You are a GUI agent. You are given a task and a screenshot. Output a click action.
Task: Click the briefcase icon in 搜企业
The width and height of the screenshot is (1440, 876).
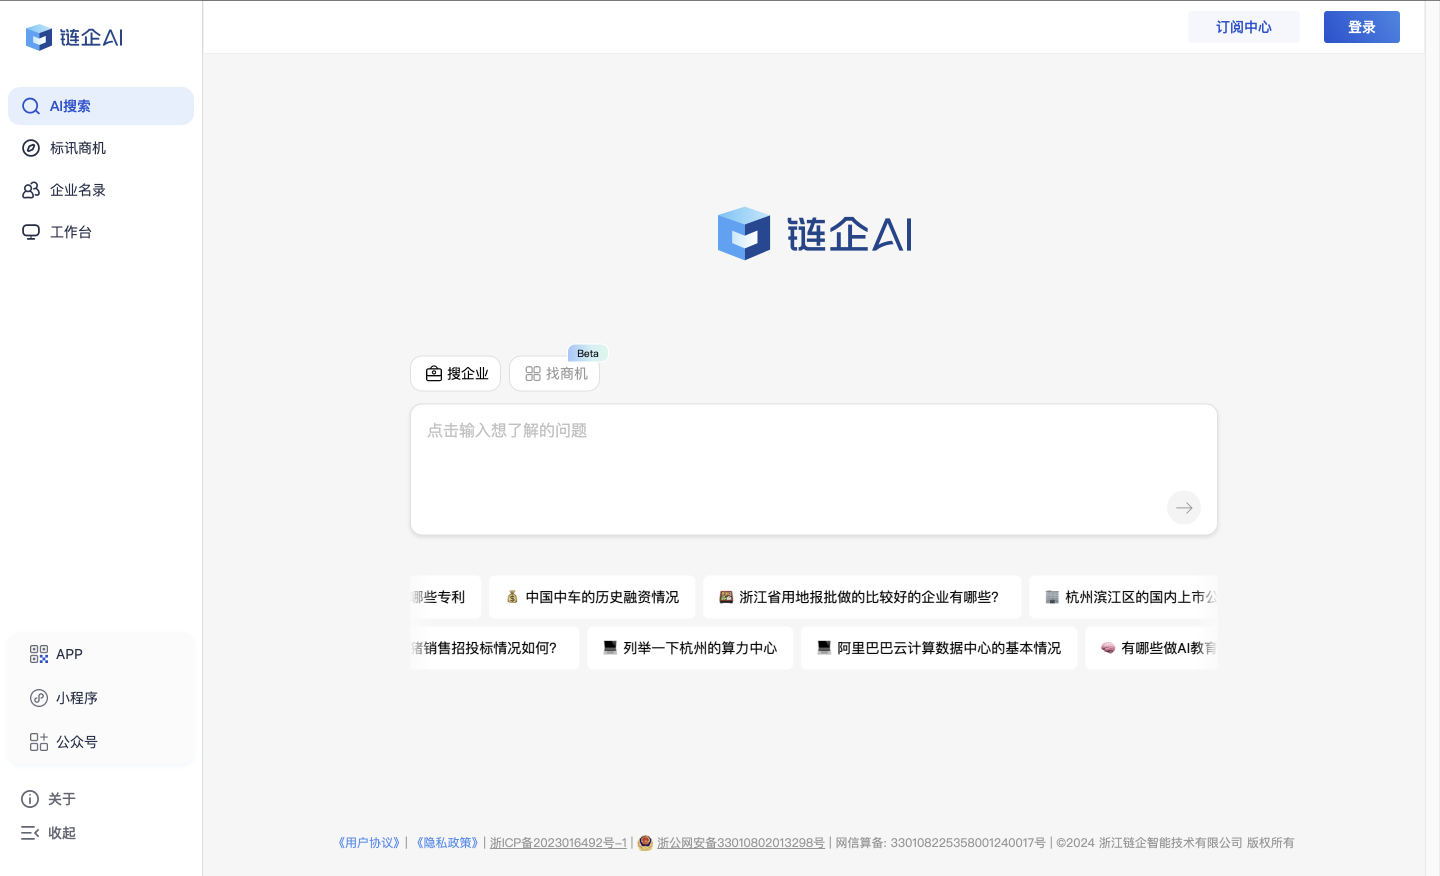pos(434,374)
